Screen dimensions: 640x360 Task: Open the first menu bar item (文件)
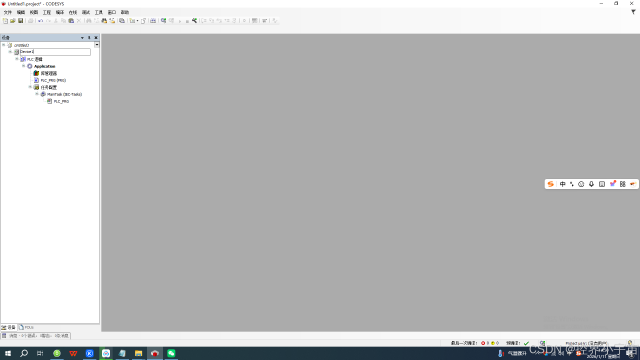click(8, 13)
